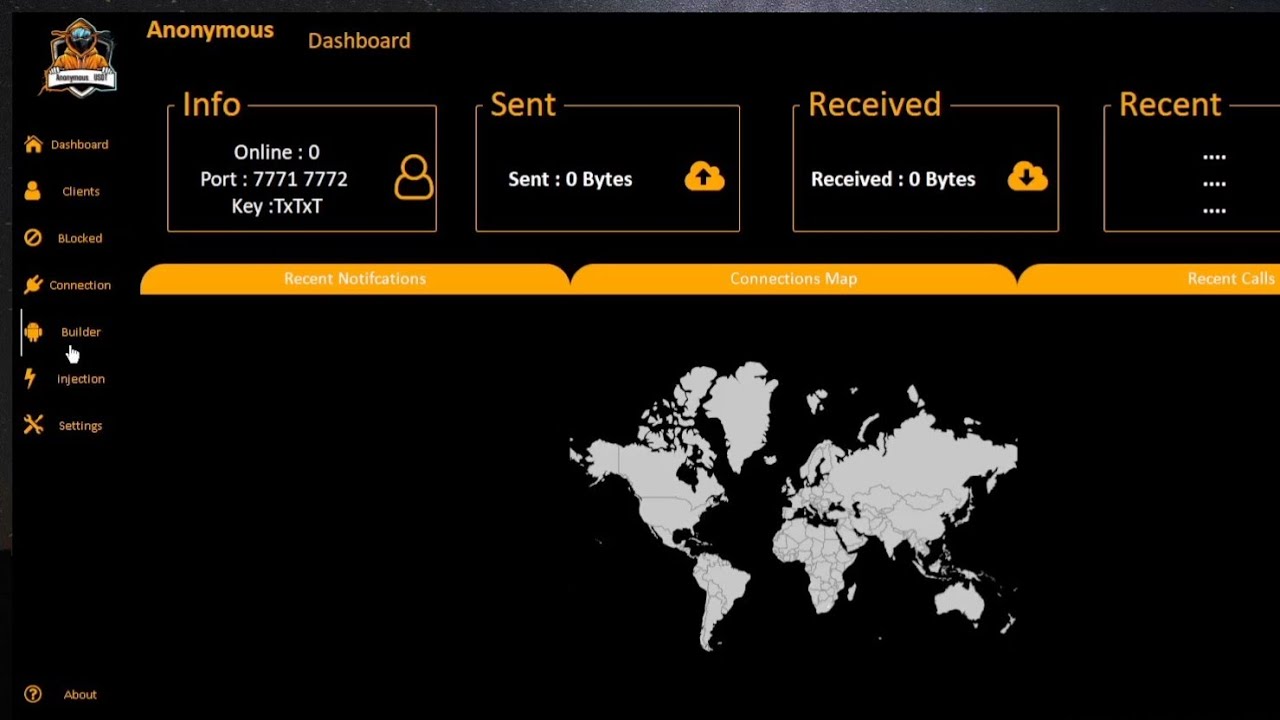This screenshot has height=720, width=1280.
Task: Click the Info panel heading
Action: pyautogui.click(x=211, y=105)
